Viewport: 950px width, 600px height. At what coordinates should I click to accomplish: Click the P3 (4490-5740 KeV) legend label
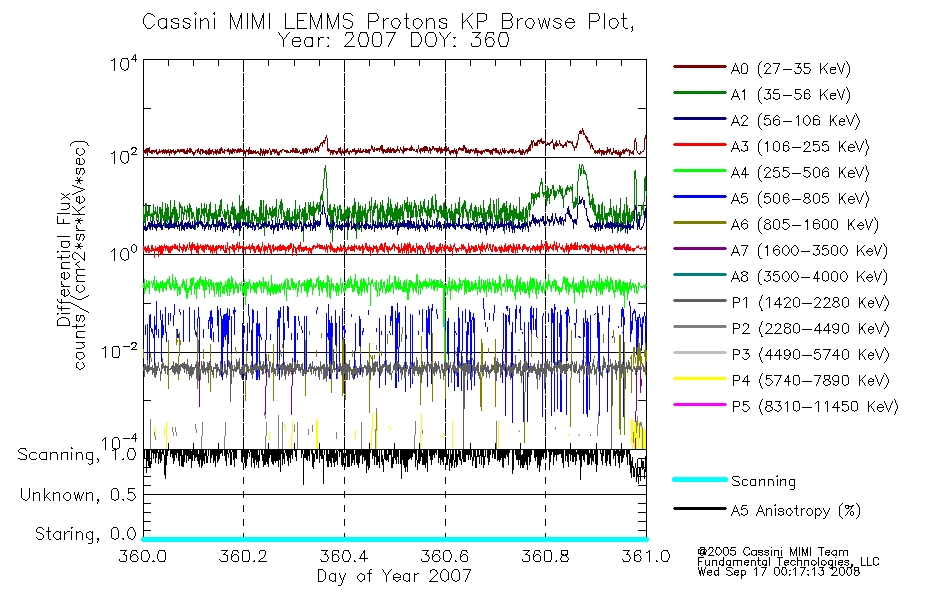(810, 355)
